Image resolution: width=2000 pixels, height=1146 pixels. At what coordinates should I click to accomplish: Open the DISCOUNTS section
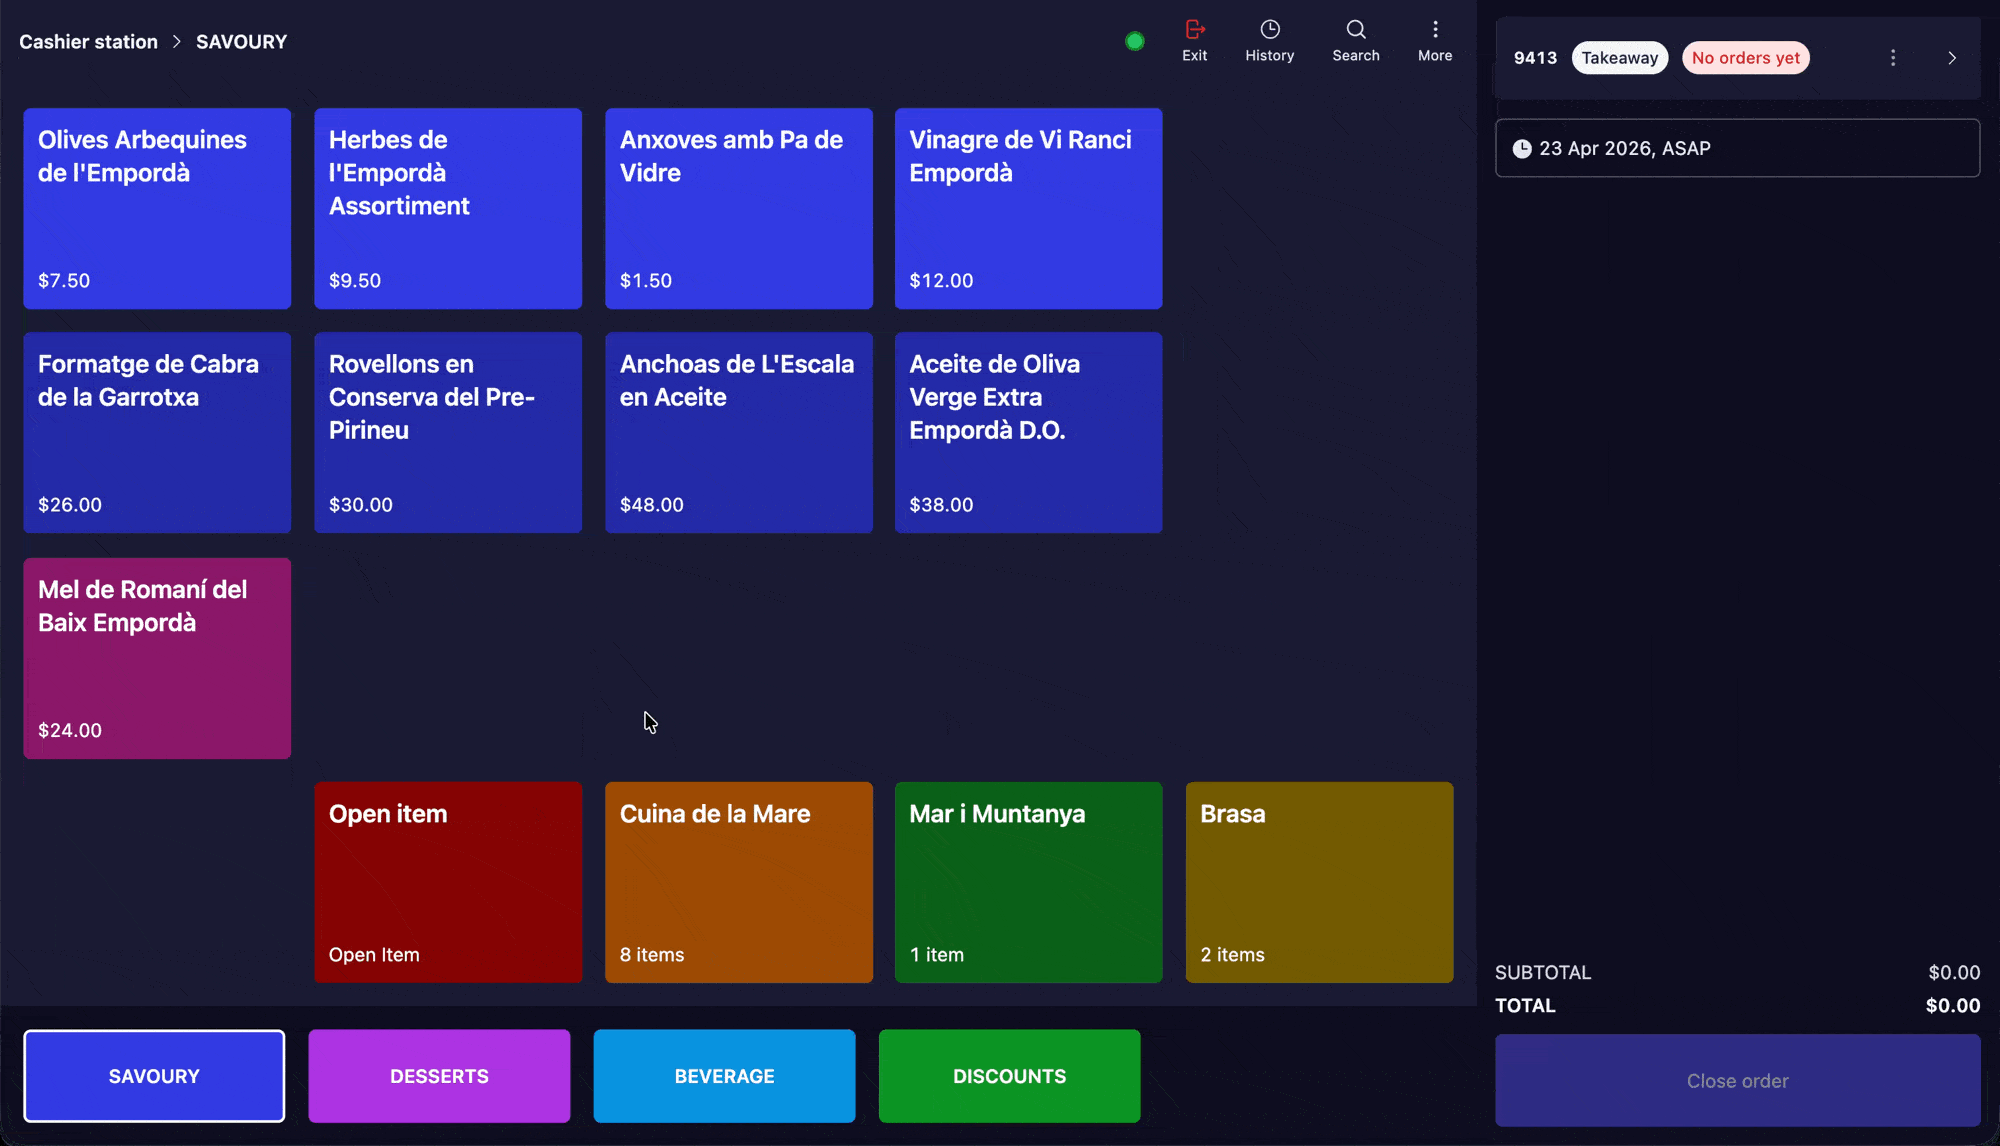pos(1009,1075)
